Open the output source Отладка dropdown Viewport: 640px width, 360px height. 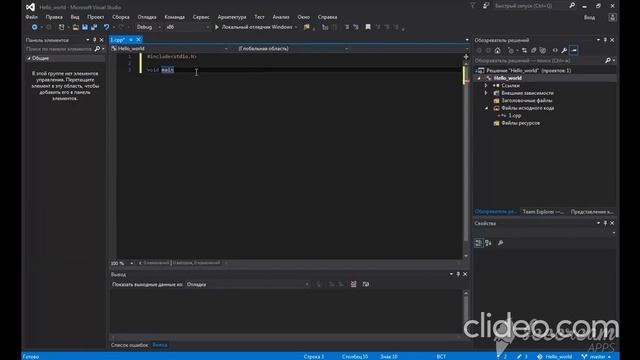pyautogui.click(x=247, y=284)
